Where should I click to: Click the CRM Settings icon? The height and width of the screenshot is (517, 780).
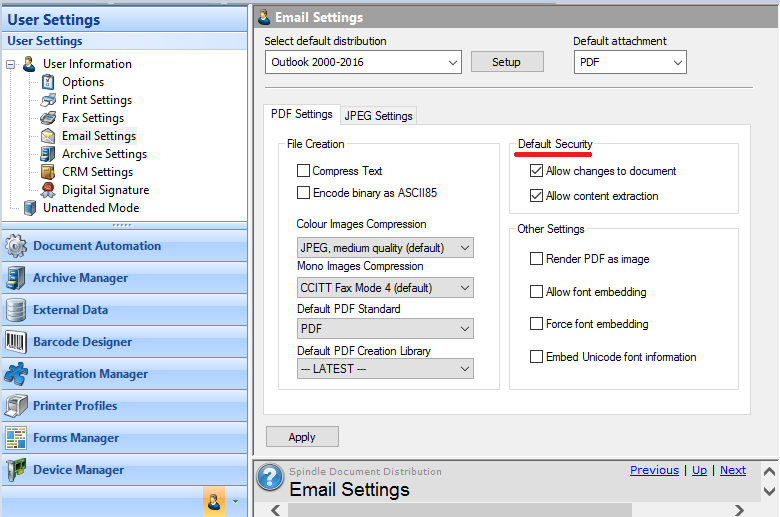[48, 172]
